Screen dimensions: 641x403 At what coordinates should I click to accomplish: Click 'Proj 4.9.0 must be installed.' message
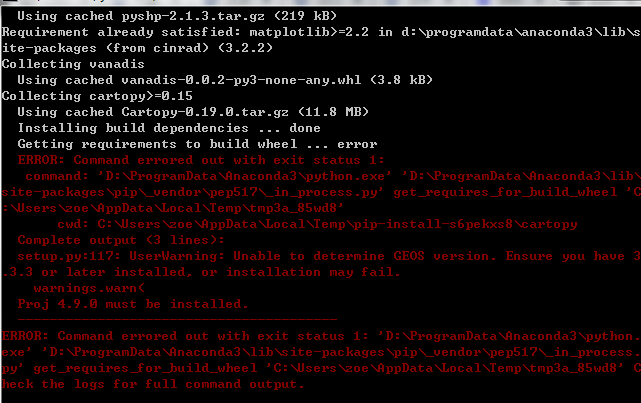click(x=132, y=304)
